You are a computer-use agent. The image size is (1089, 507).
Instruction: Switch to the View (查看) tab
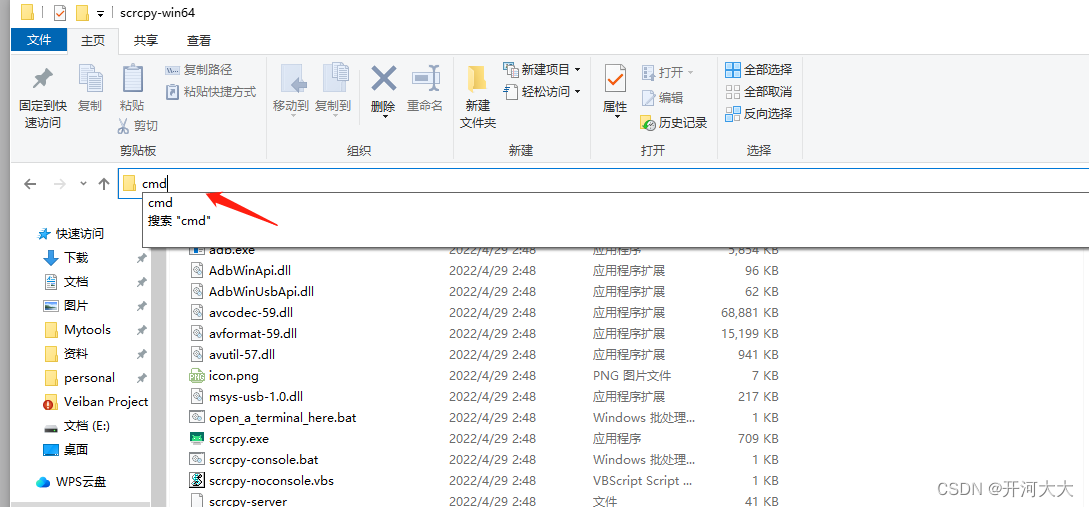(x=199, y=41)
